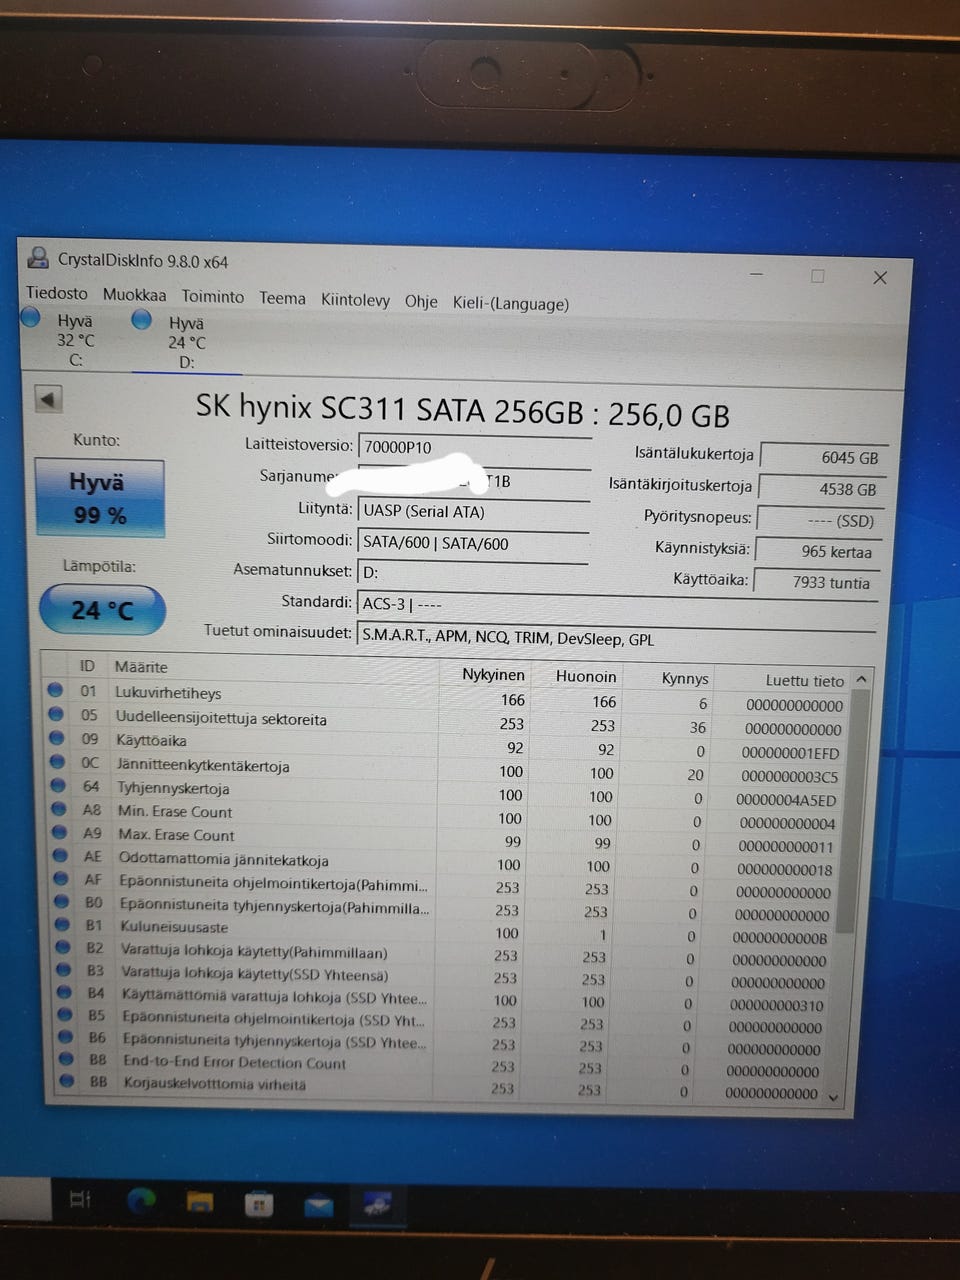Click status dot for End-to-End Error Detection row
This screenshot has width=960, height=1280.
pyautogui.click(x=67, y=1058)
